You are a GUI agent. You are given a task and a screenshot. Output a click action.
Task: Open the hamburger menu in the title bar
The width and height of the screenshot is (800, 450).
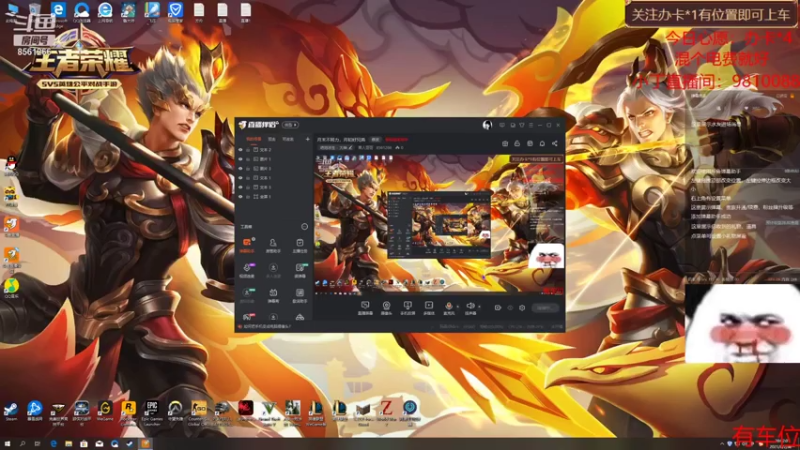point(531,125)
